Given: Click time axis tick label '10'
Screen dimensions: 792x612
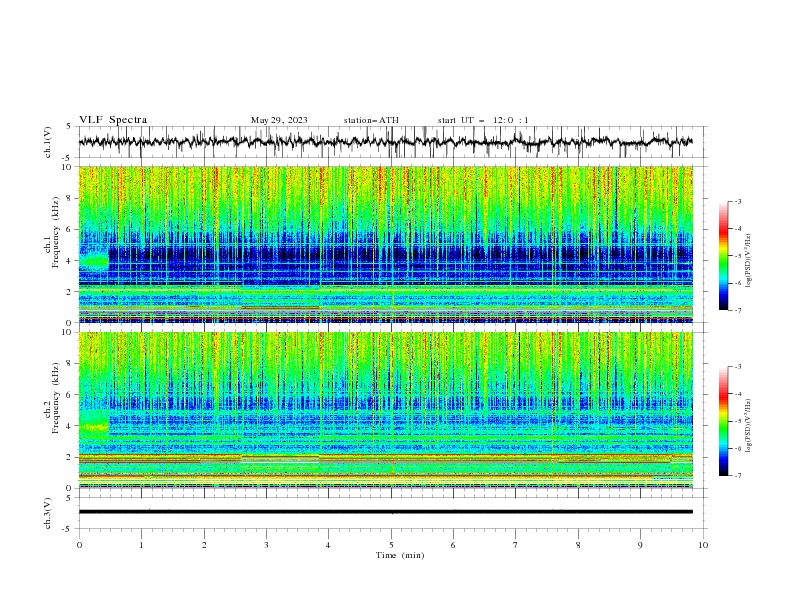Looking at the screenshot, I should tap(703, 545).
